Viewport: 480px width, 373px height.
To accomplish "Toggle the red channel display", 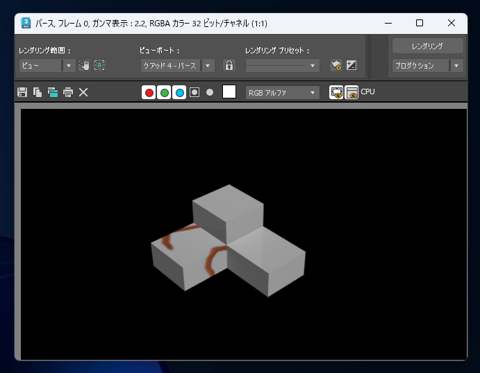I will point(149,92).
